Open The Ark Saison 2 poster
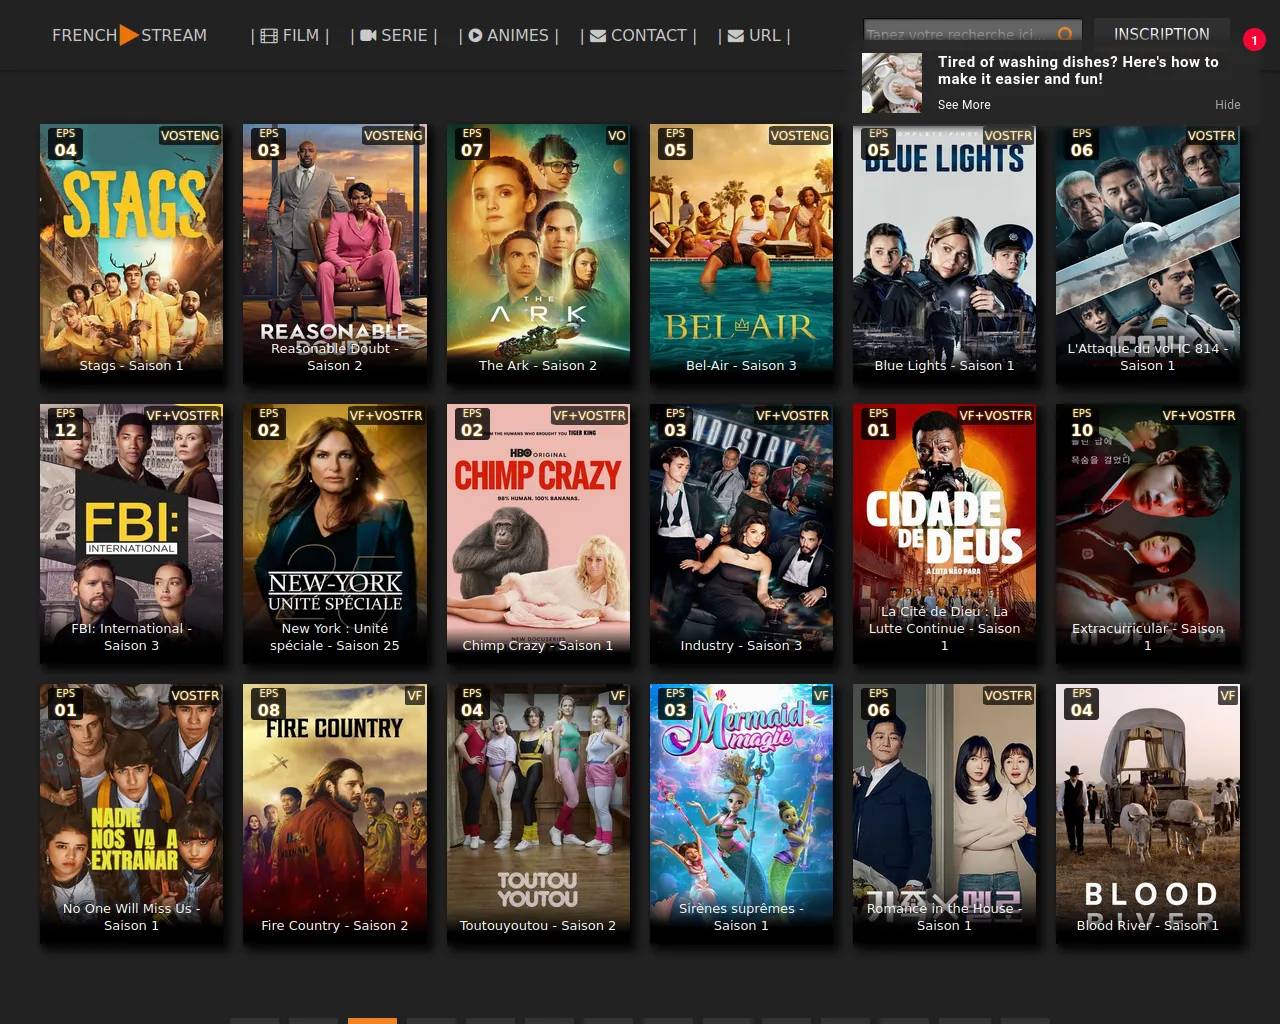Screen dimensions: 1280x1024 pos(538,254)
